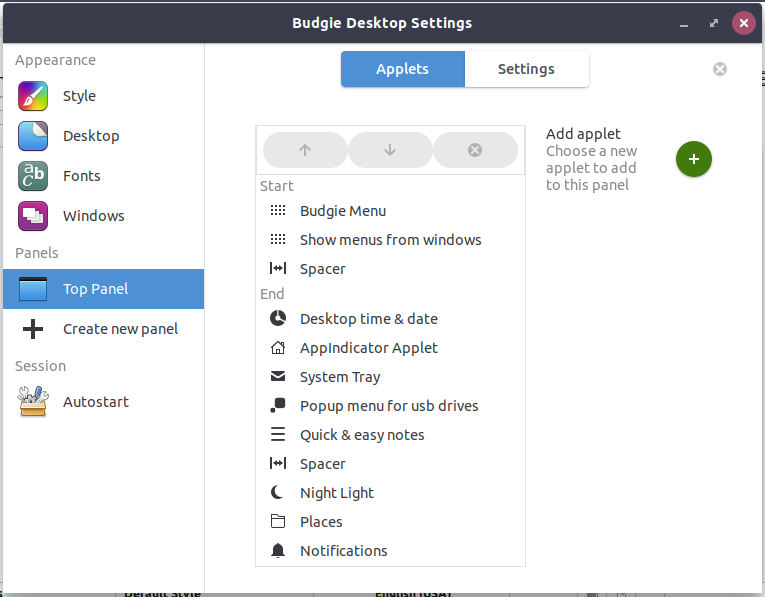Select Desktop label in the sidebar
The height and width of the screenshot is (597, 765).
[91, 136]
